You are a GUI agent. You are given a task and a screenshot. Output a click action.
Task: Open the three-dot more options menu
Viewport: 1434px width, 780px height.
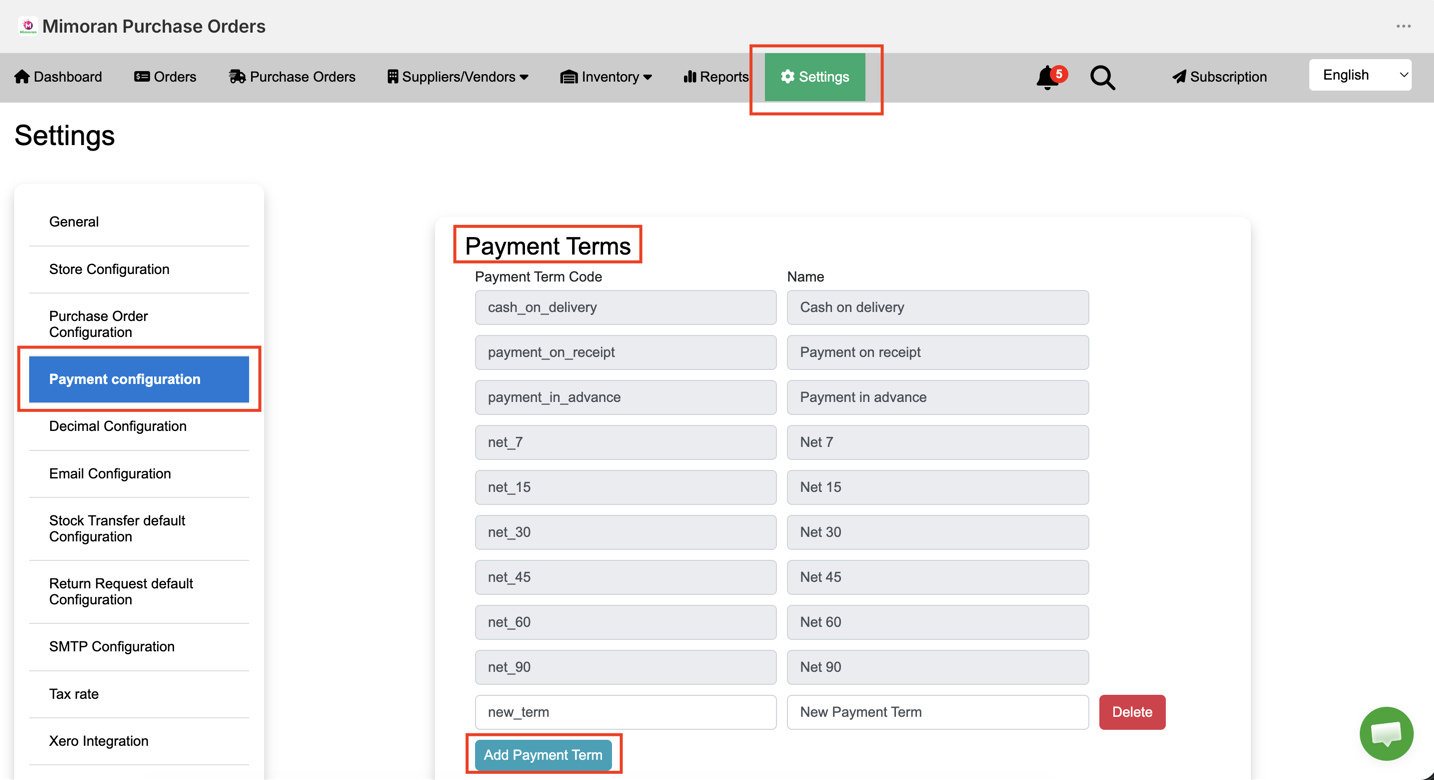1404,26
